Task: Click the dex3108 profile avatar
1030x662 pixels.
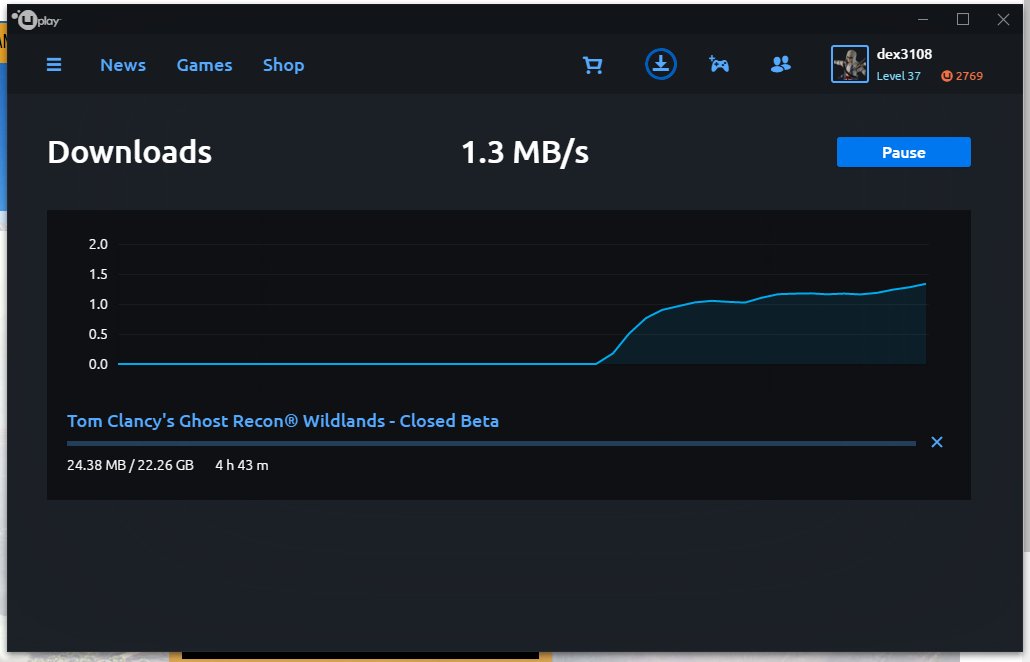Action: (849, 64)
